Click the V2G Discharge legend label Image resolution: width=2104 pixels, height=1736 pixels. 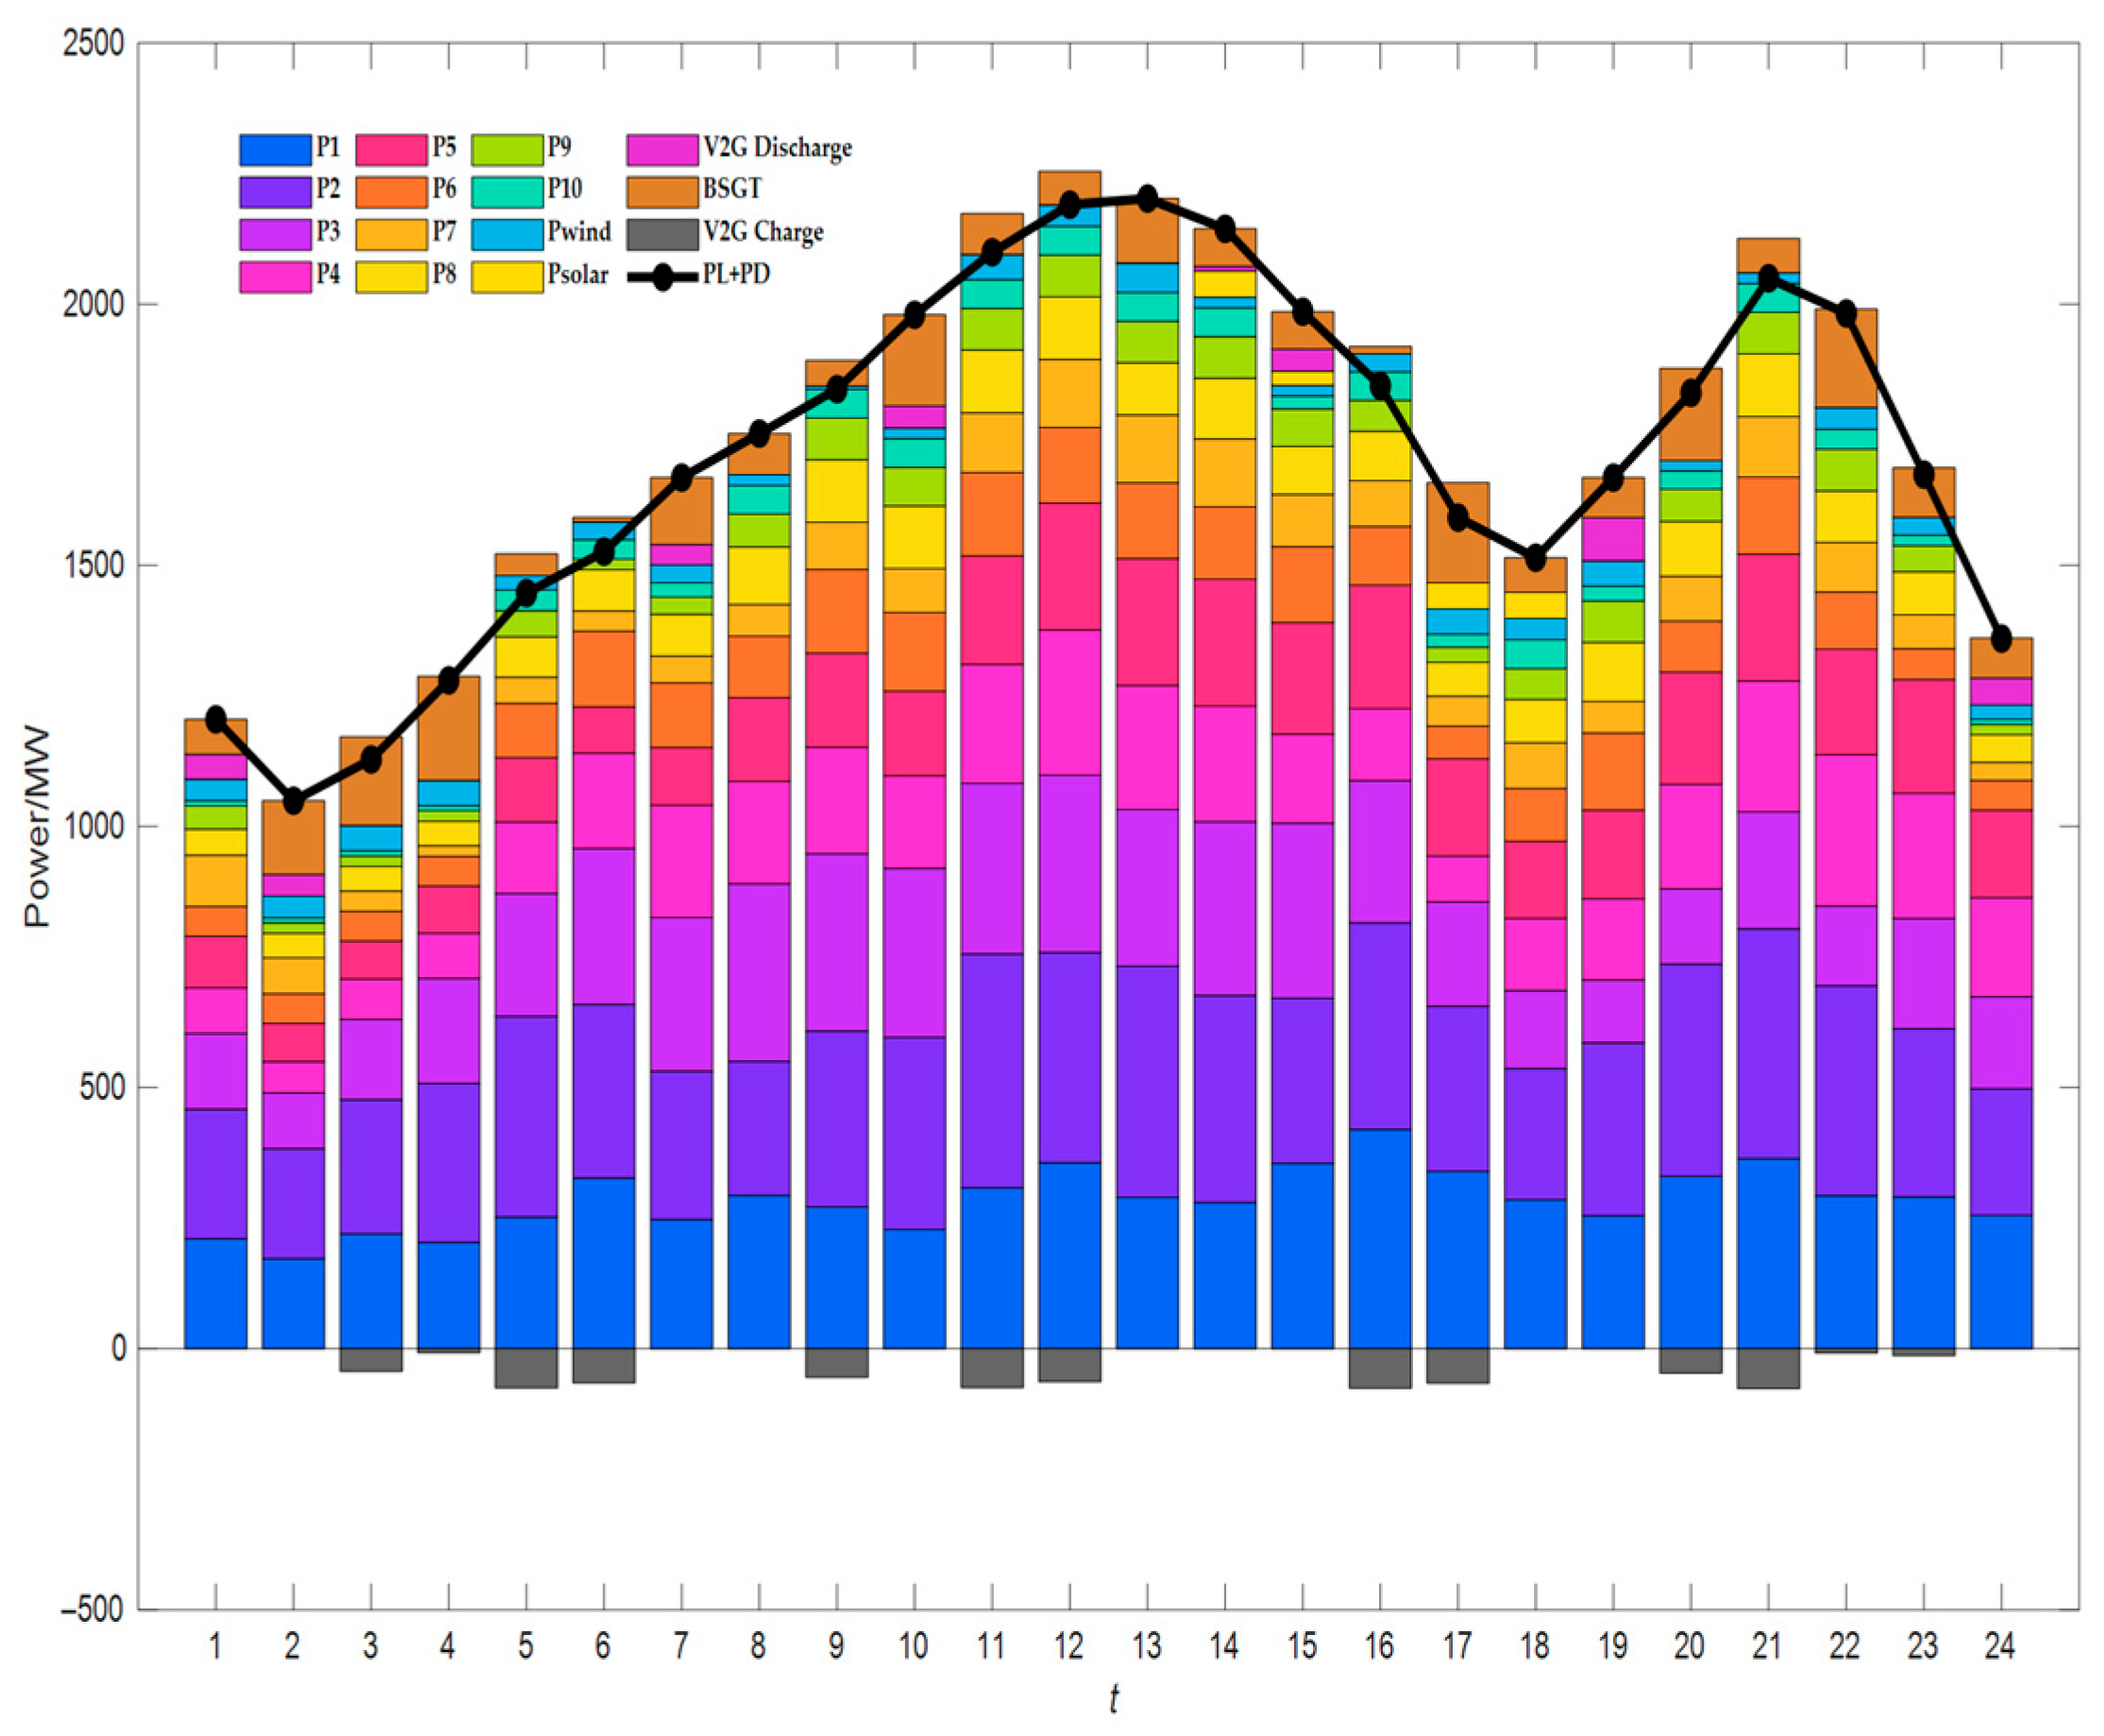(777, 148)
